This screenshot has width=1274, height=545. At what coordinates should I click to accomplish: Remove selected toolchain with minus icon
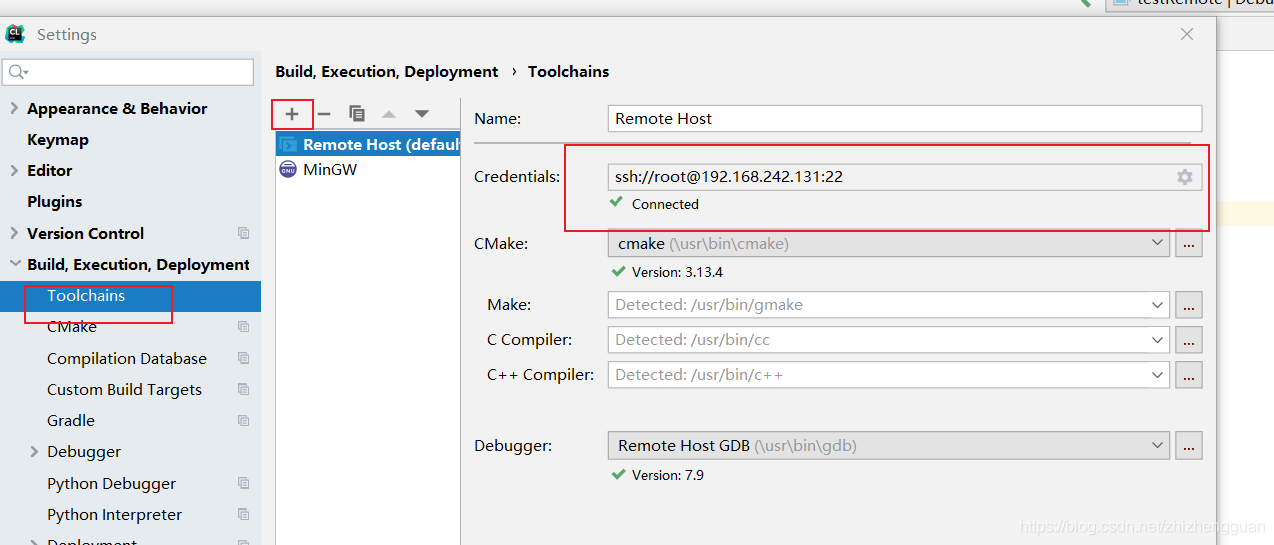coord(324,114)
